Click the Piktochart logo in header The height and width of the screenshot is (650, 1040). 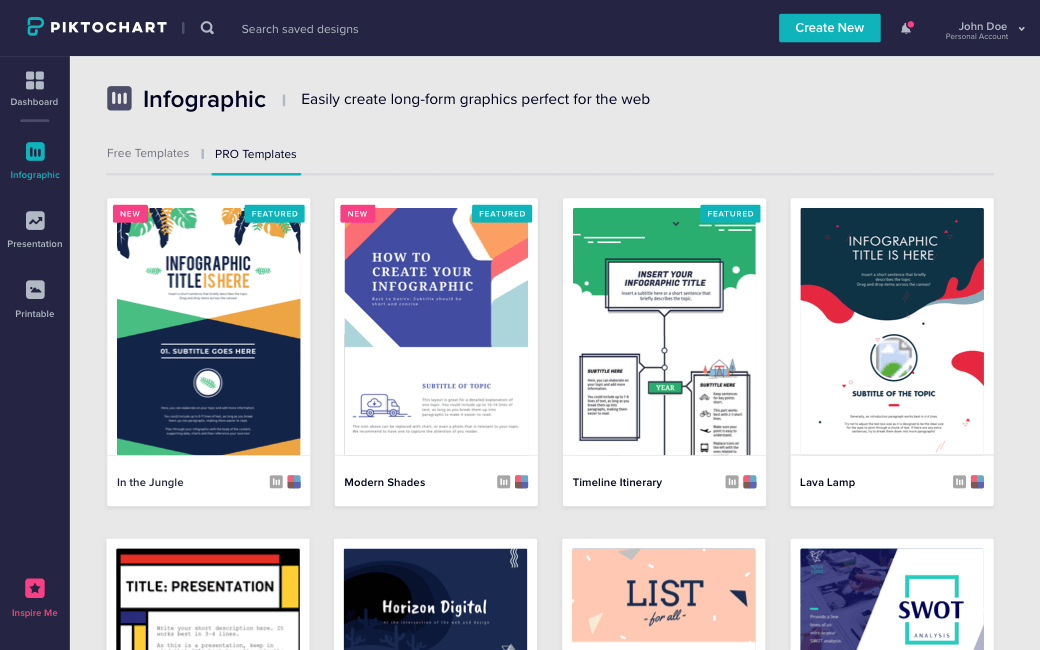97,28
